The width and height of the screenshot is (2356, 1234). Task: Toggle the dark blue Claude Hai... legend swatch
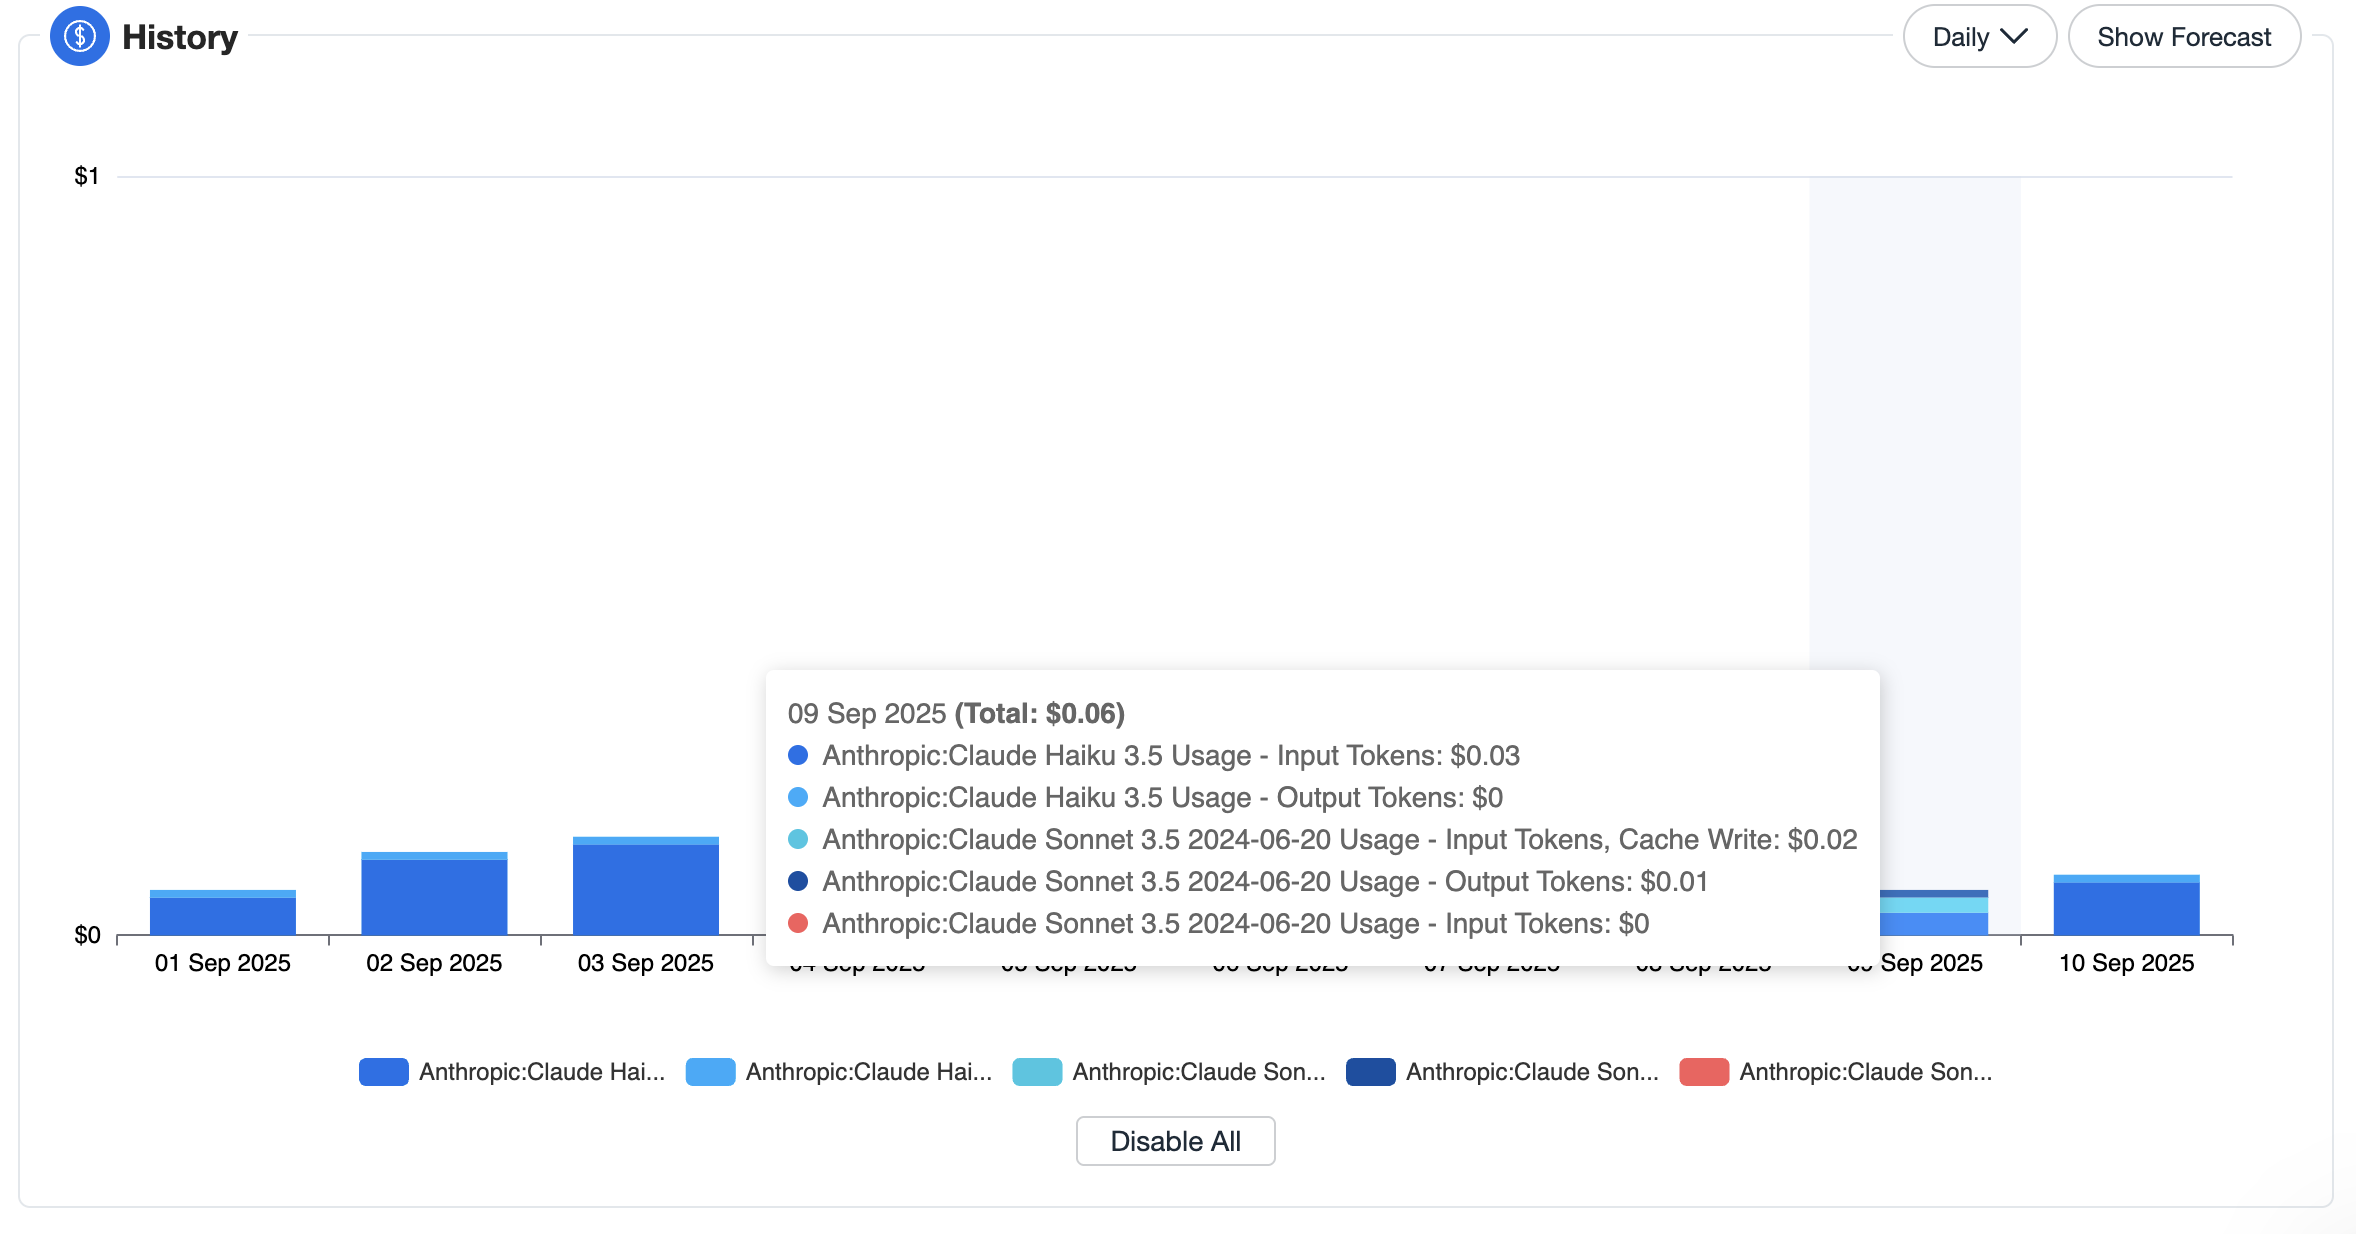click(384, 1072)
